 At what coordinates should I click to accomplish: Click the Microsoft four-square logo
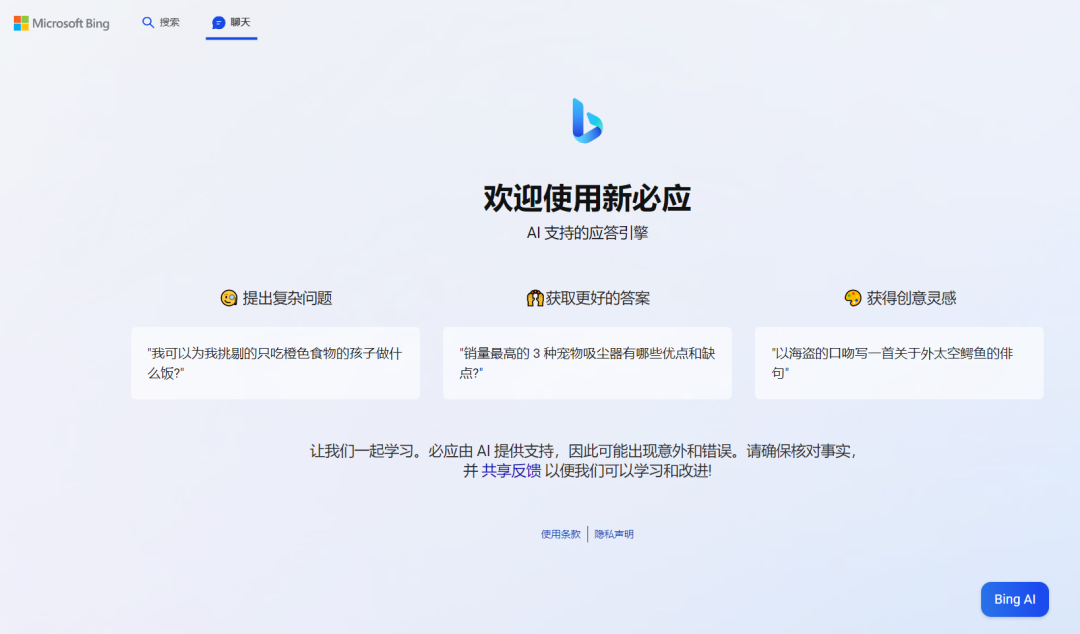21,23
